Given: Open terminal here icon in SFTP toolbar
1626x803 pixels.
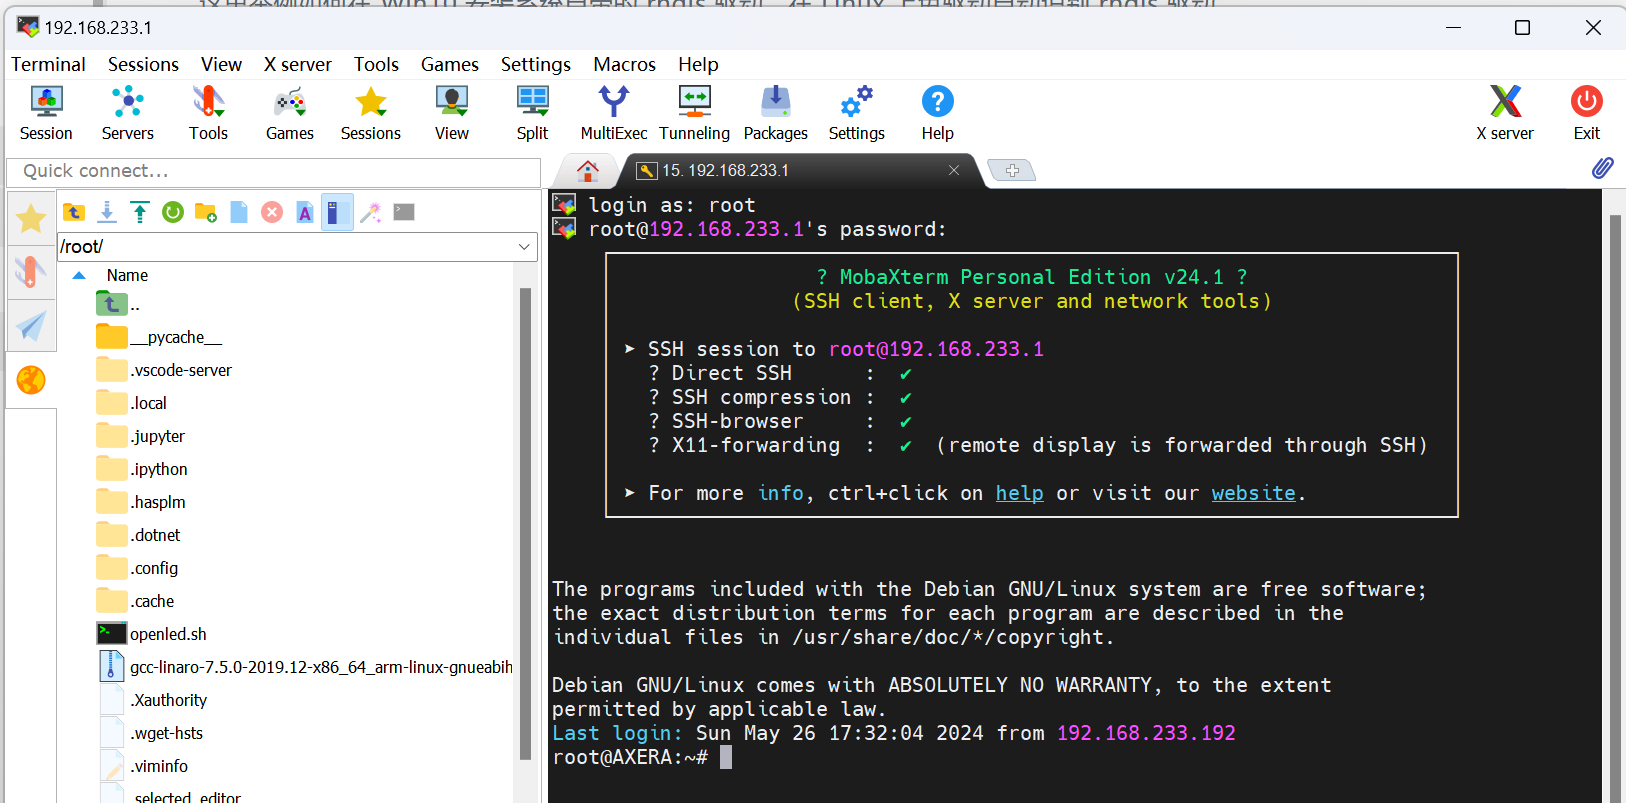Looking at the screenshot, I should coord(404,212).
